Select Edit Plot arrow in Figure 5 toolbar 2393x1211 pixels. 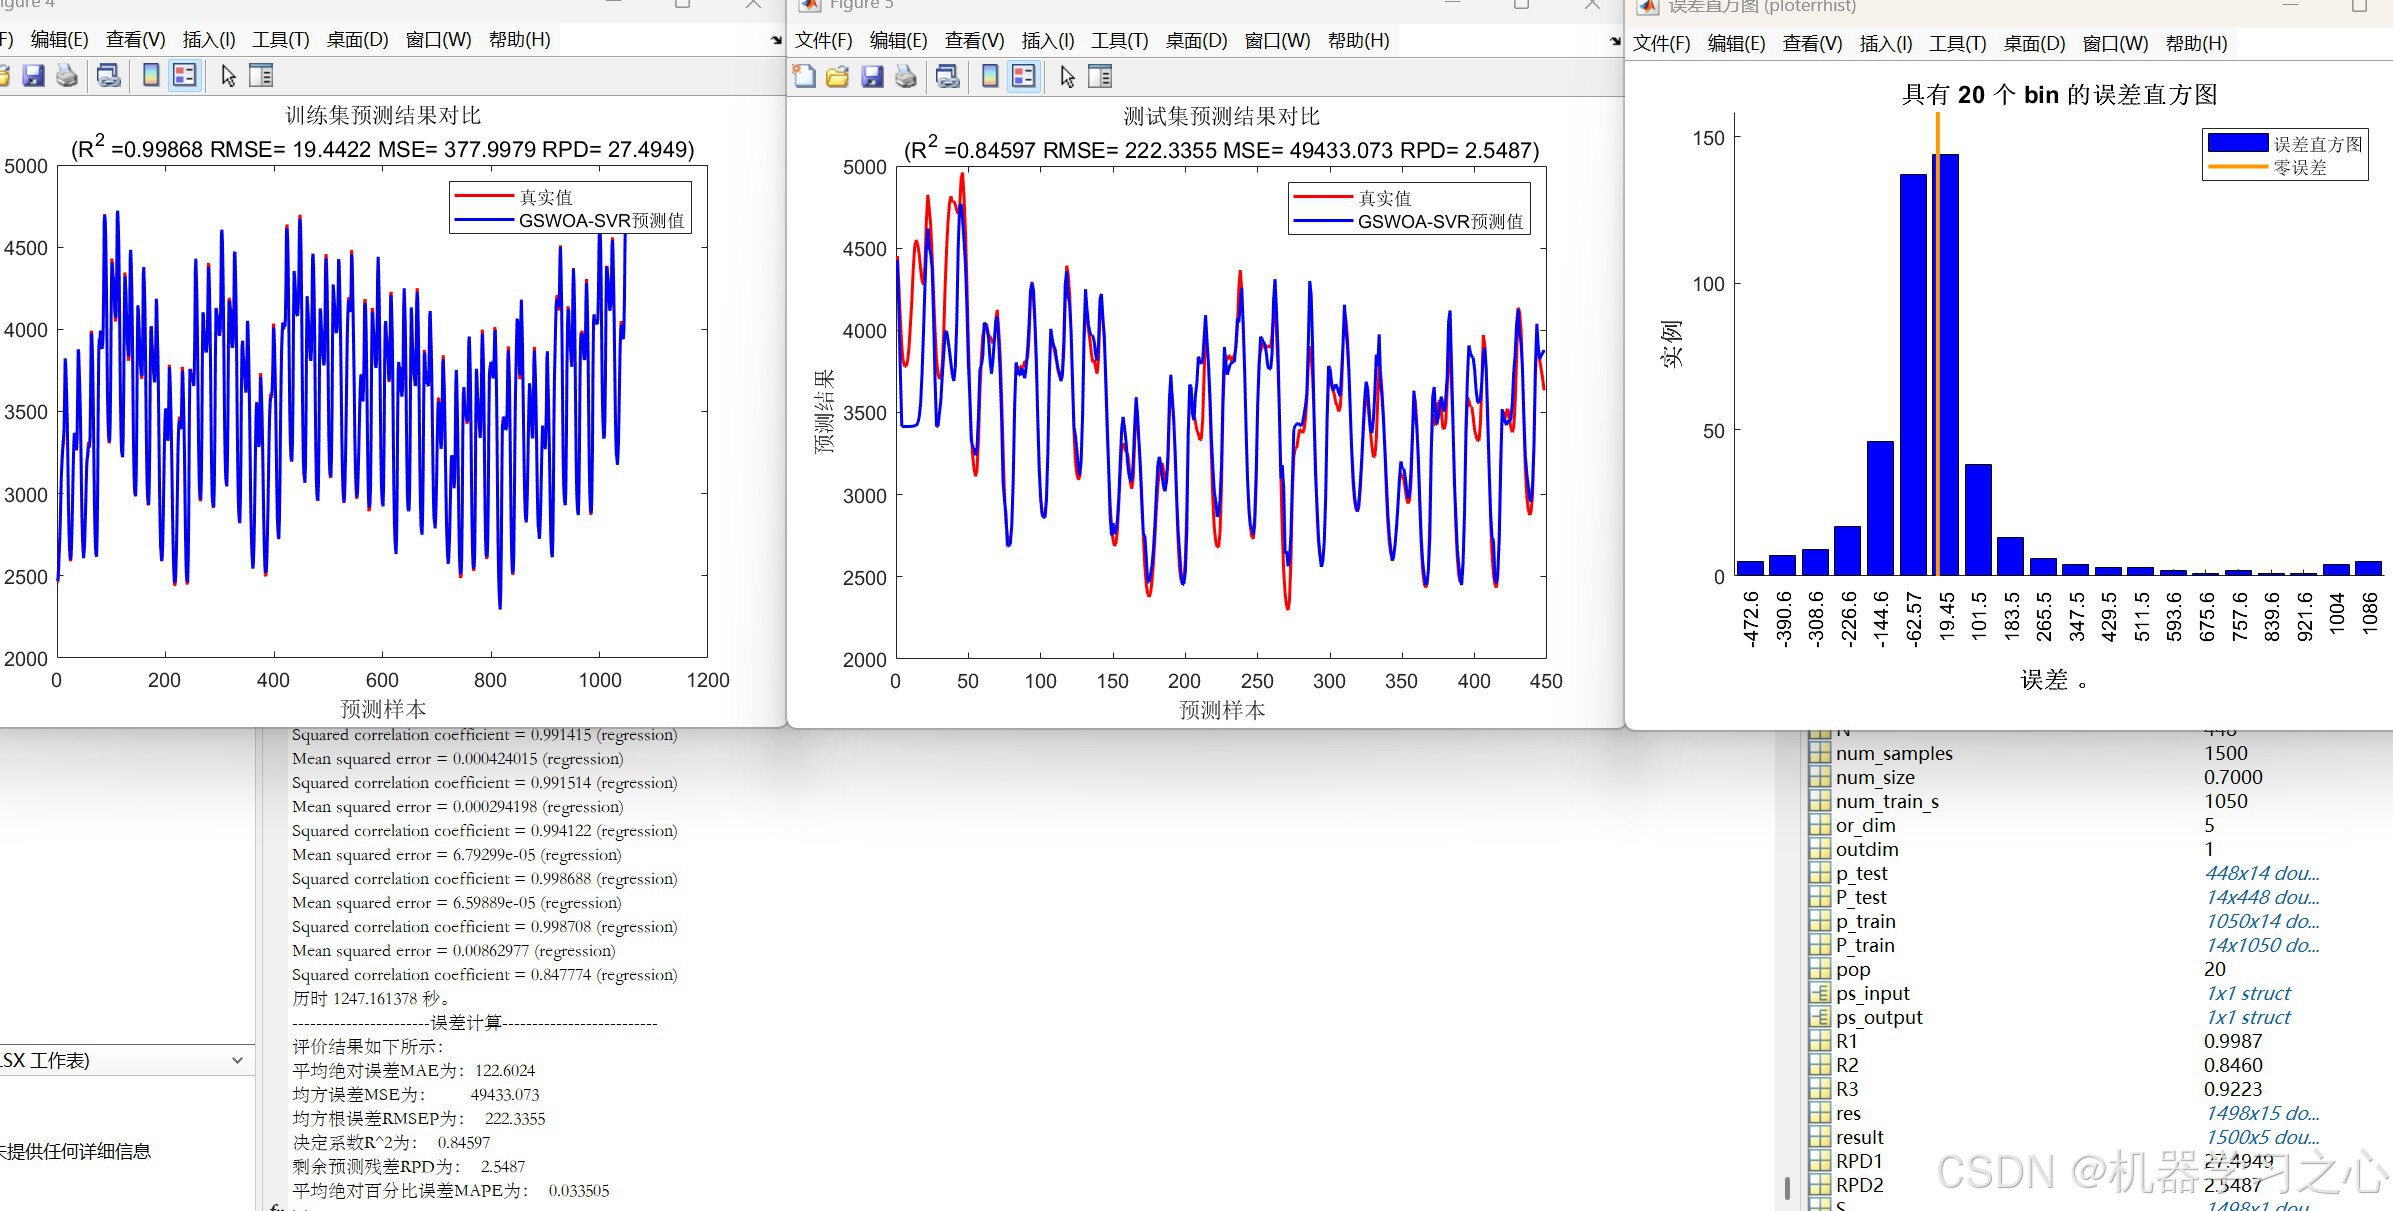coord(1067,77)
